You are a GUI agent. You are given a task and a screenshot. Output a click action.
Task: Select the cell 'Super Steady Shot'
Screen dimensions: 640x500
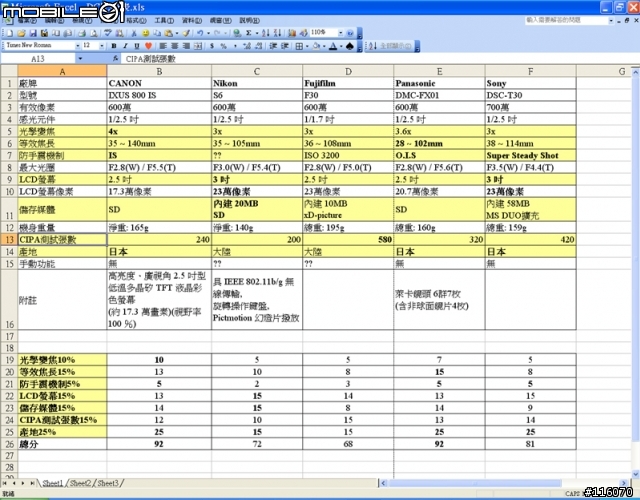531,156
